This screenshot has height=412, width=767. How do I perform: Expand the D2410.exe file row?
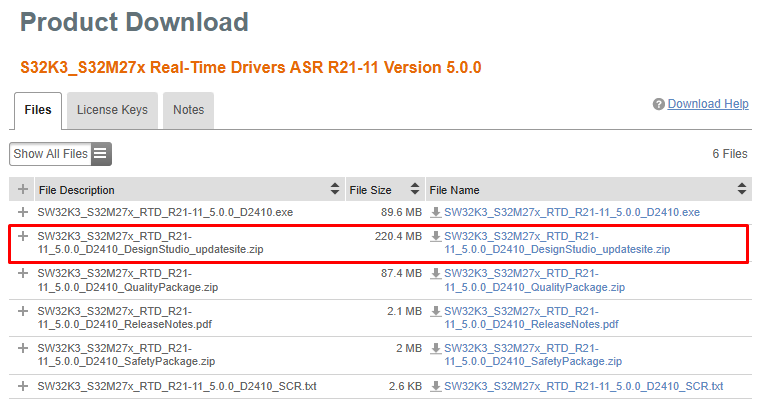pyautogui.click(x=23, y=212)
